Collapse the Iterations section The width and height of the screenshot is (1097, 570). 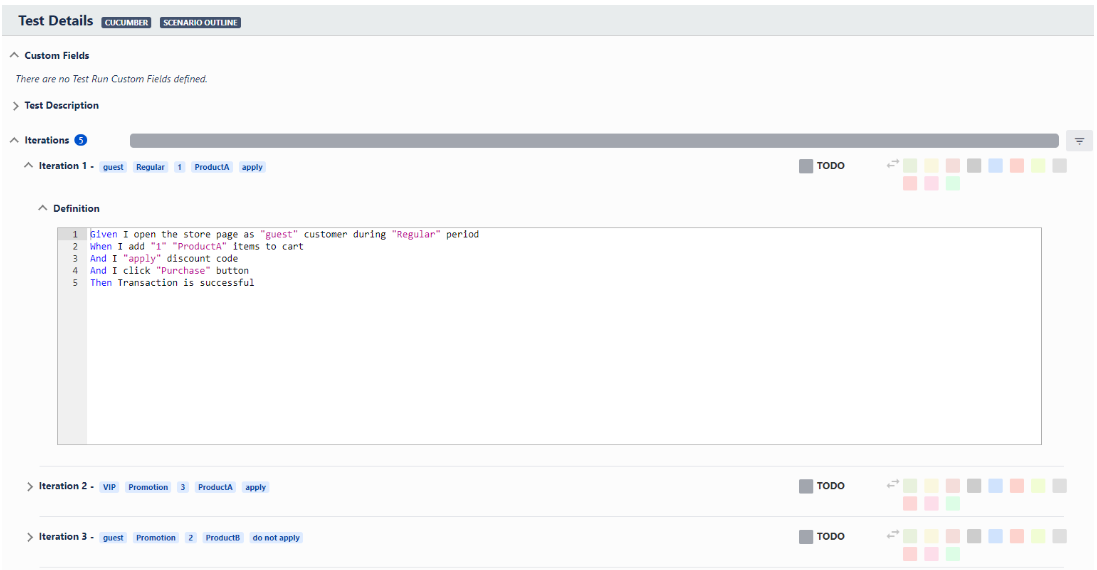coord(14,140)
